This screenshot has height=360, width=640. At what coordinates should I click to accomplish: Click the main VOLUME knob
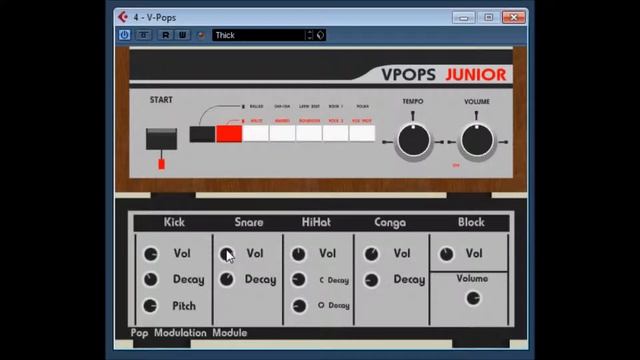click(x=477, y=141)
